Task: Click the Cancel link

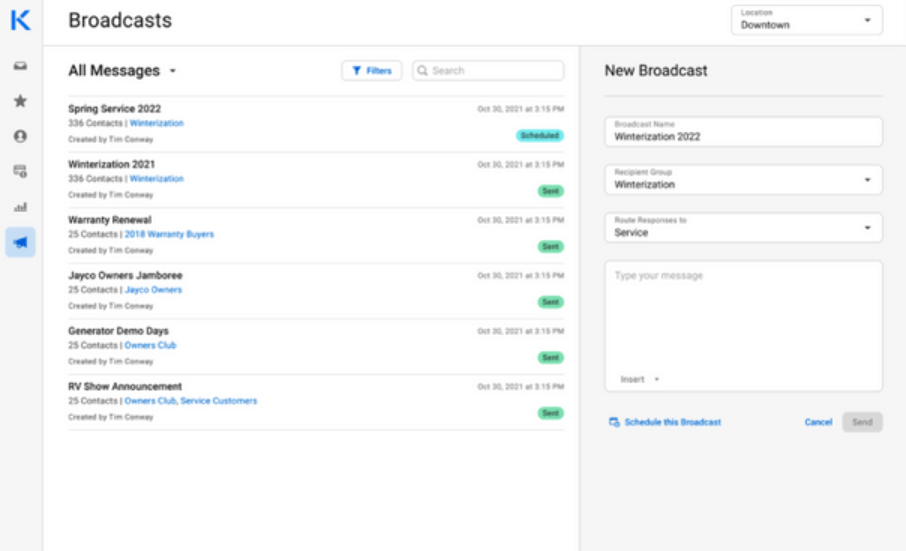Action: (818, 422)
